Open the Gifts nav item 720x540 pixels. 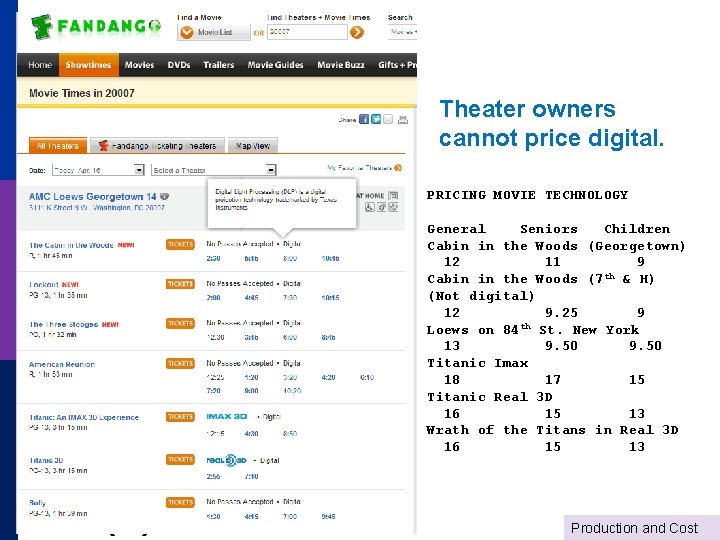(x=397, y=65)
